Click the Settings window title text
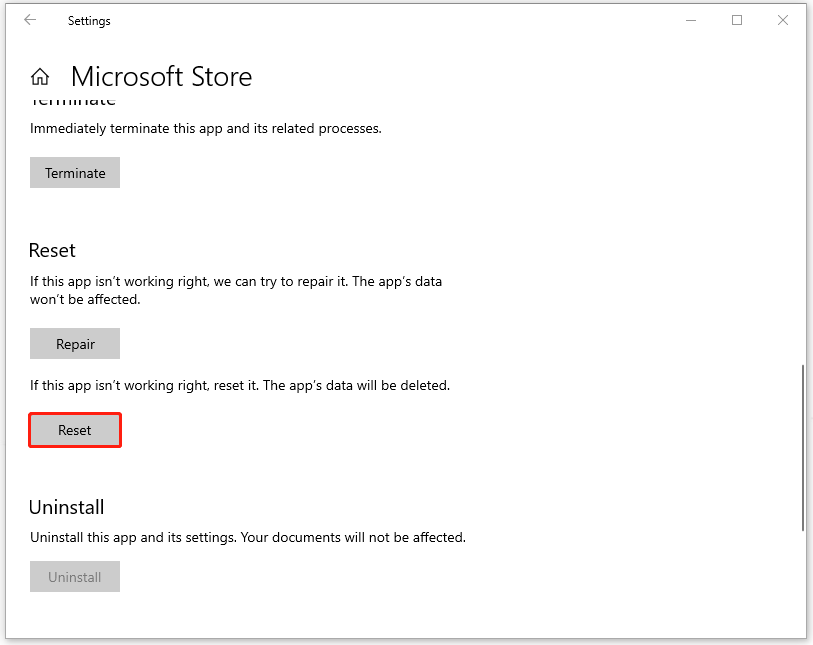Screen dimensions: 813x645 tap(89, 20)
